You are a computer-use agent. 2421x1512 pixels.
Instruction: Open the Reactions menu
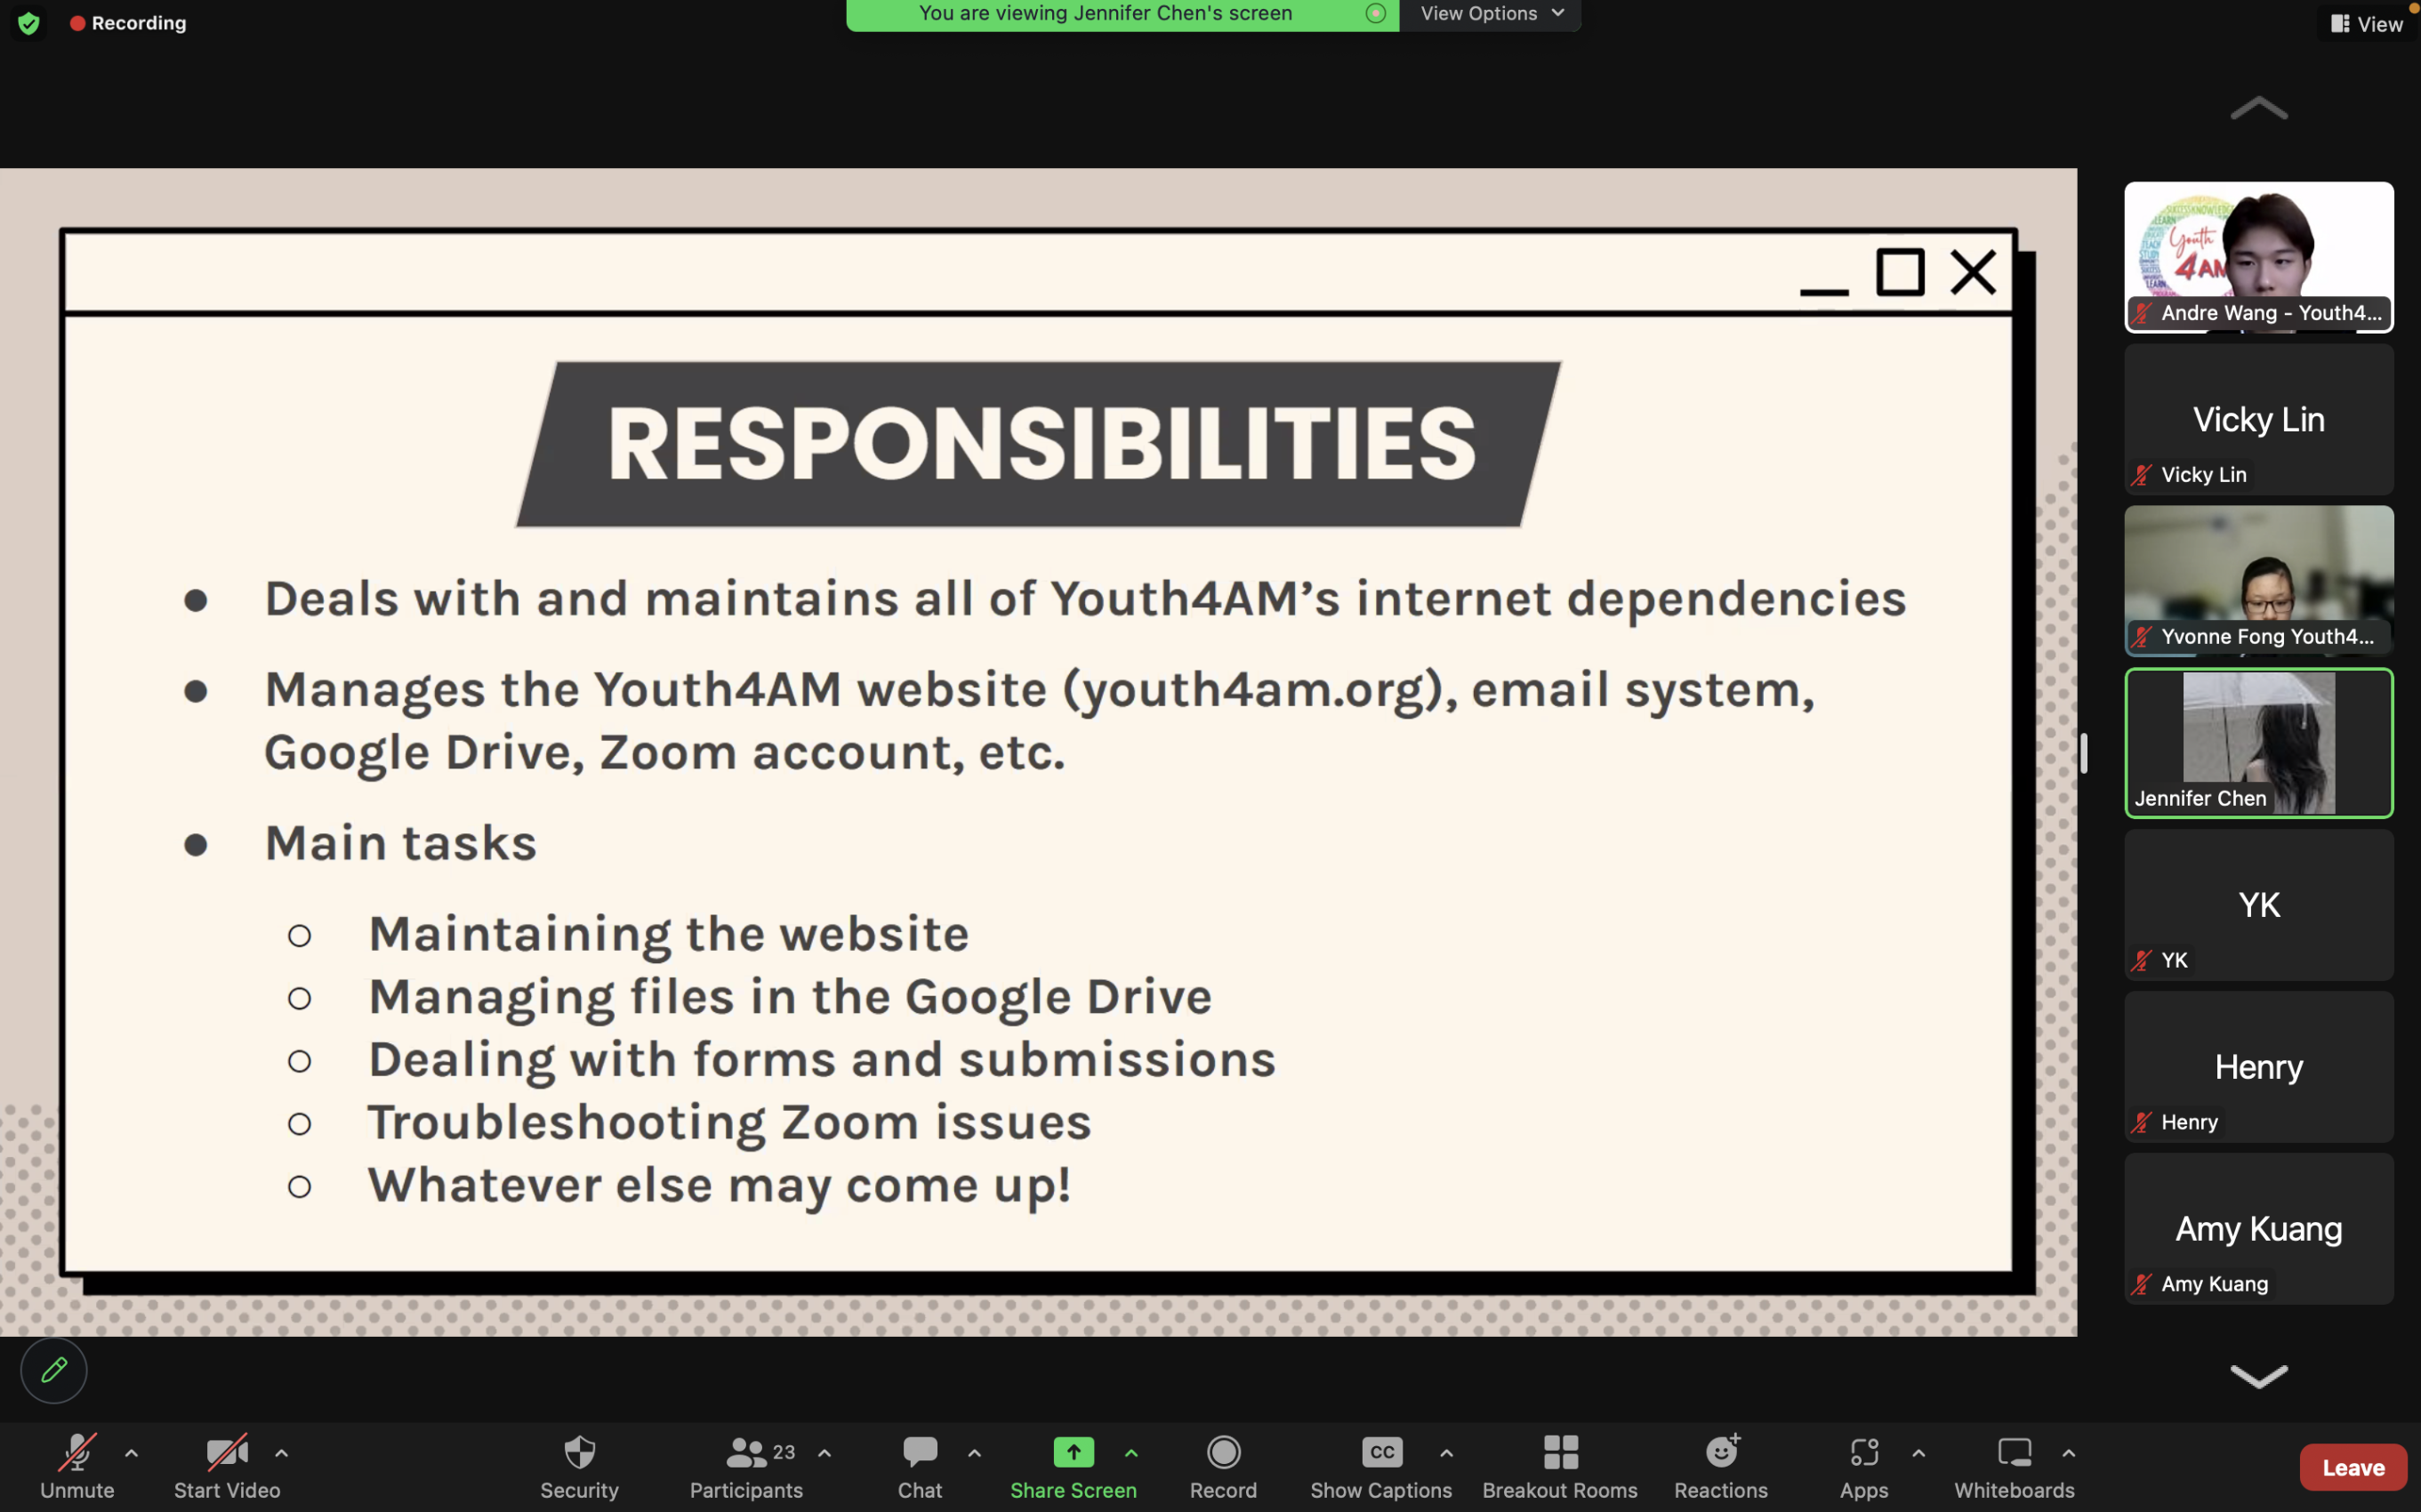[x=1721, y=1466]
